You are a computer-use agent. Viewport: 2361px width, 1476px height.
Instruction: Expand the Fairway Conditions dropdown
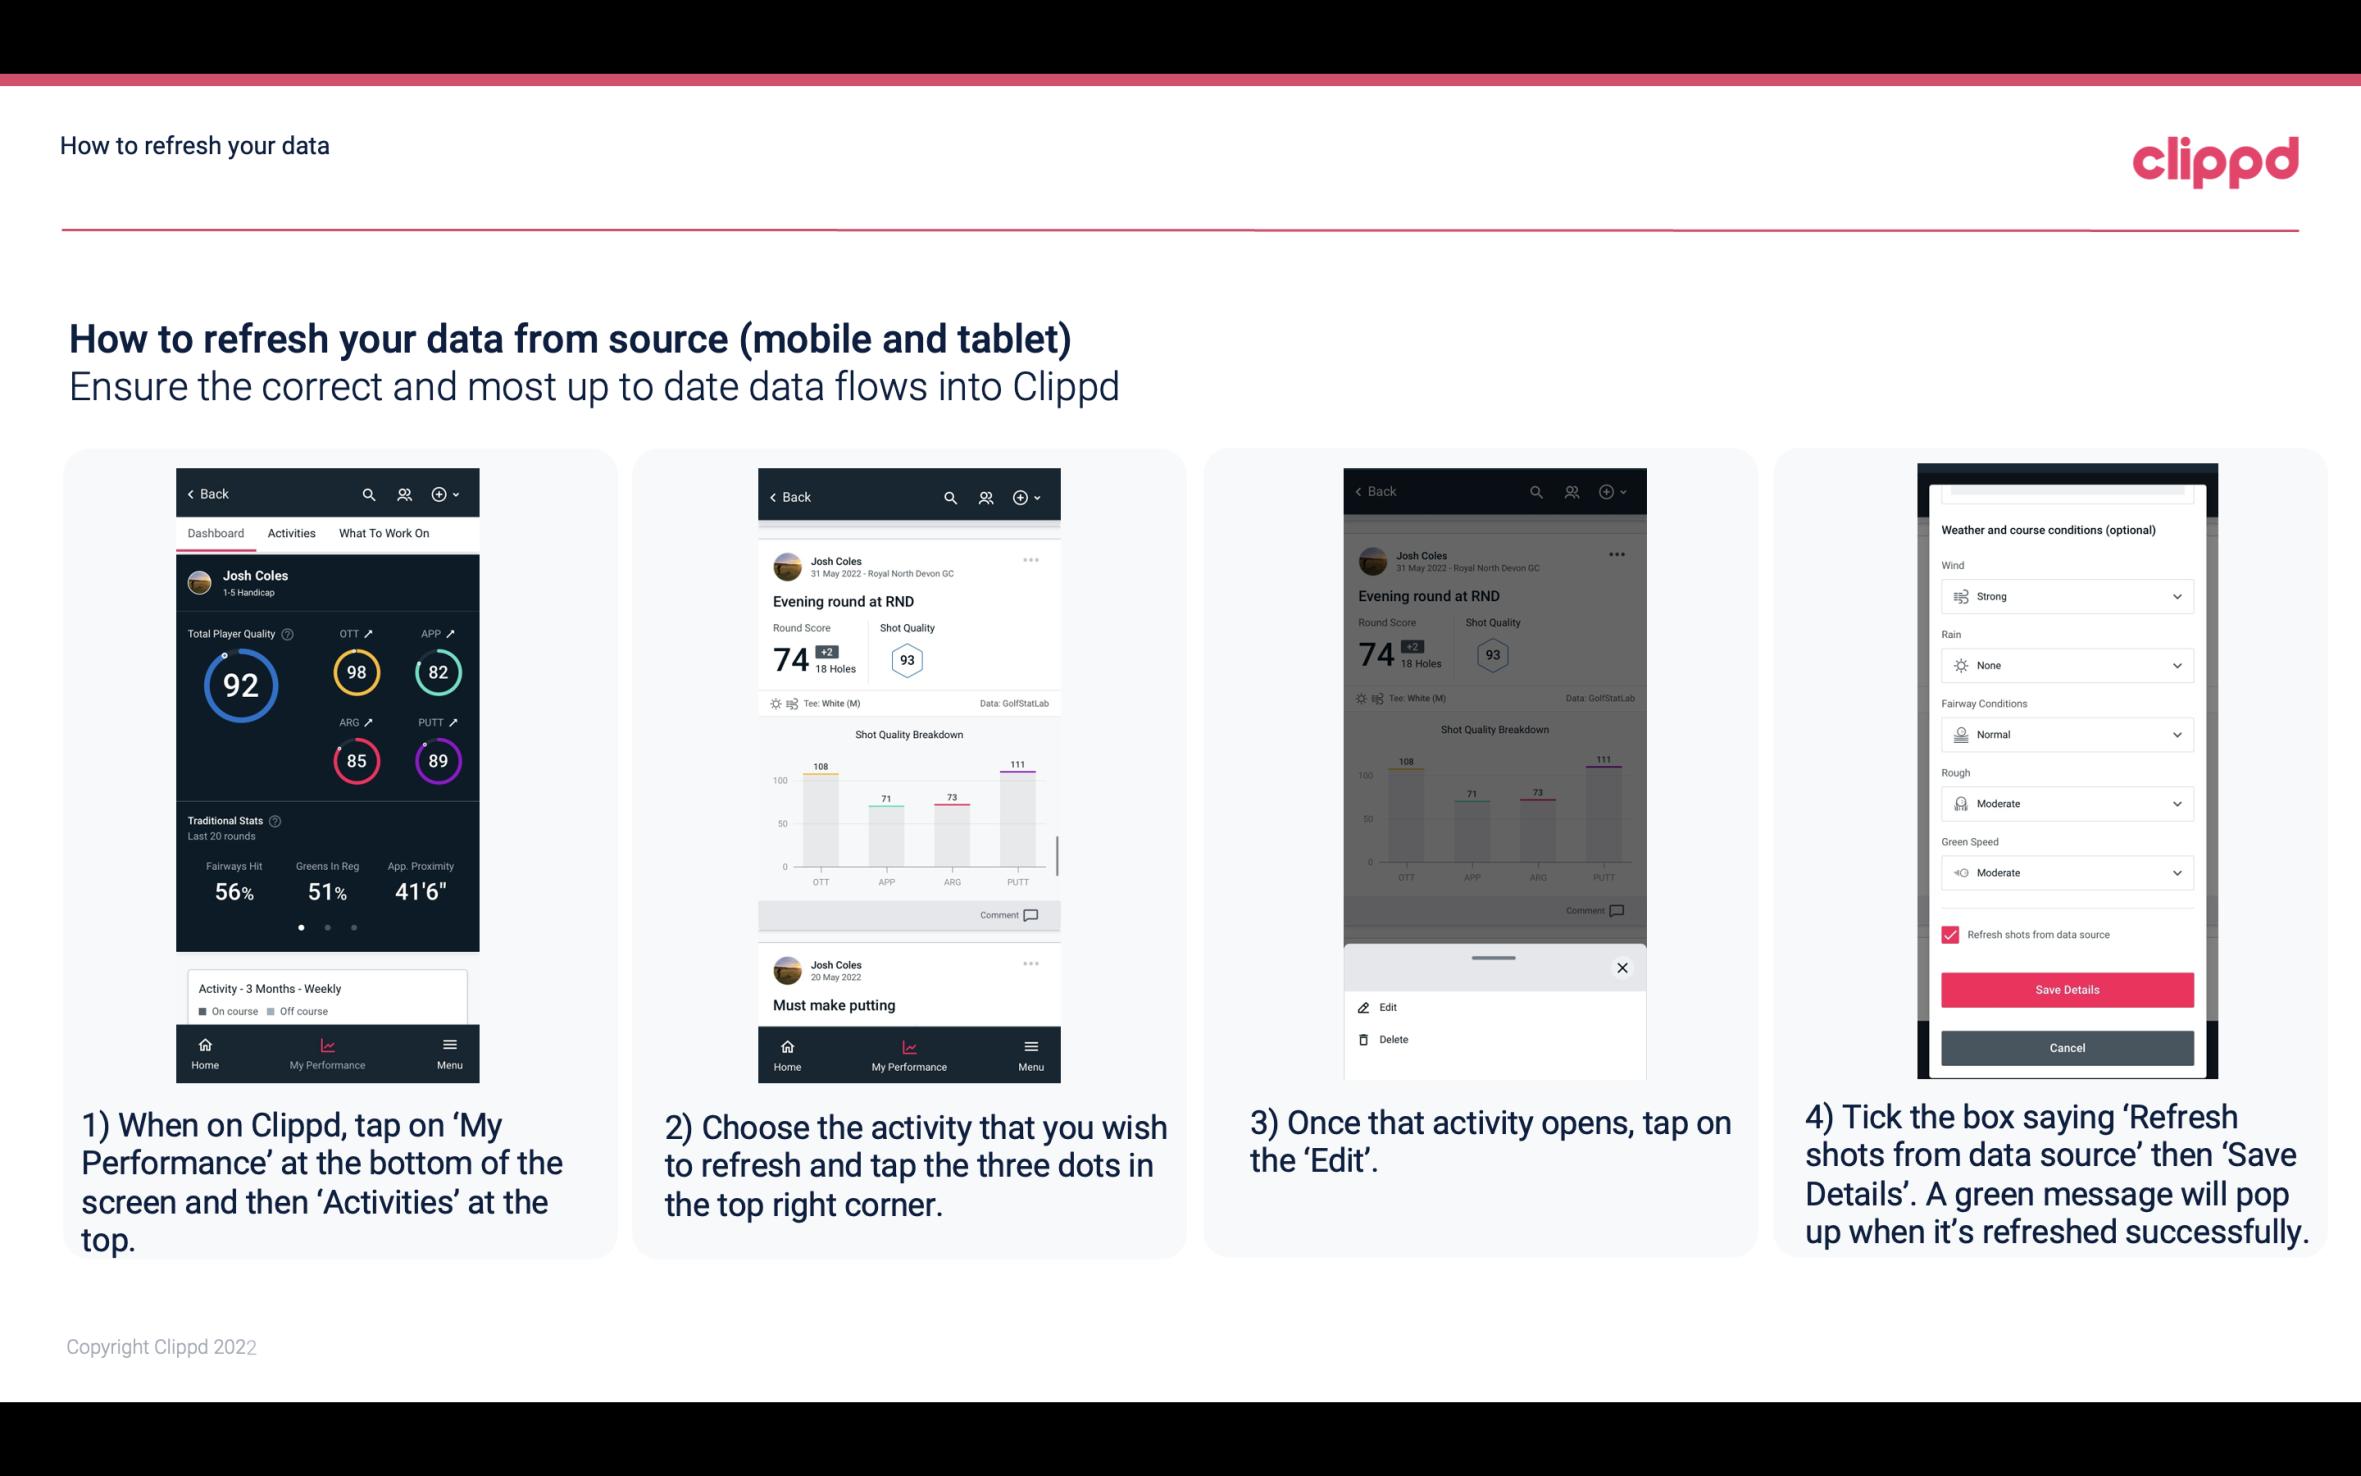click(2064, 735)
